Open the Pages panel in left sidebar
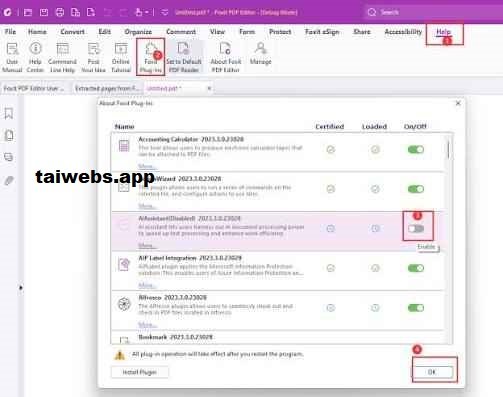 pos(9,135)
